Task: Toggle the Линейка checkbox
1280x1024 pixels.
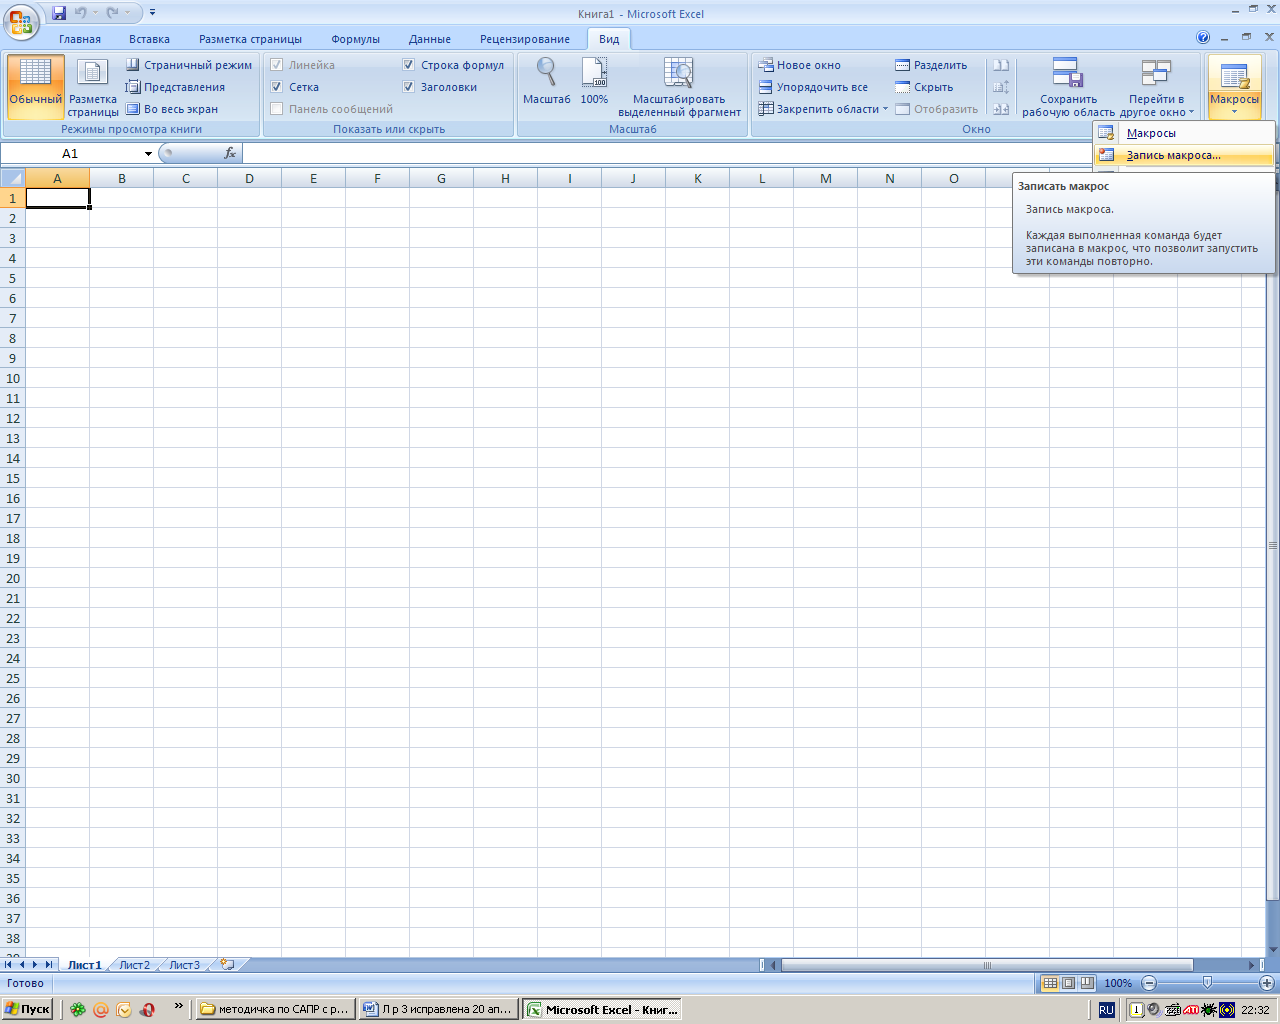Action: pyautogui.click(x=277, y=65)
